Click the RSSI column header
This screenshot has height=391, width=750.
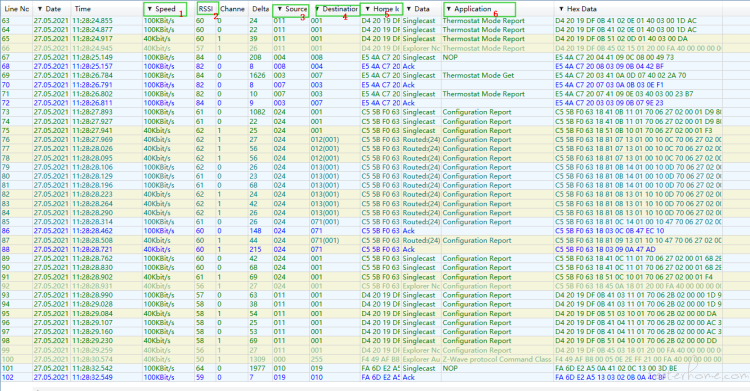[x=206, y=9]
